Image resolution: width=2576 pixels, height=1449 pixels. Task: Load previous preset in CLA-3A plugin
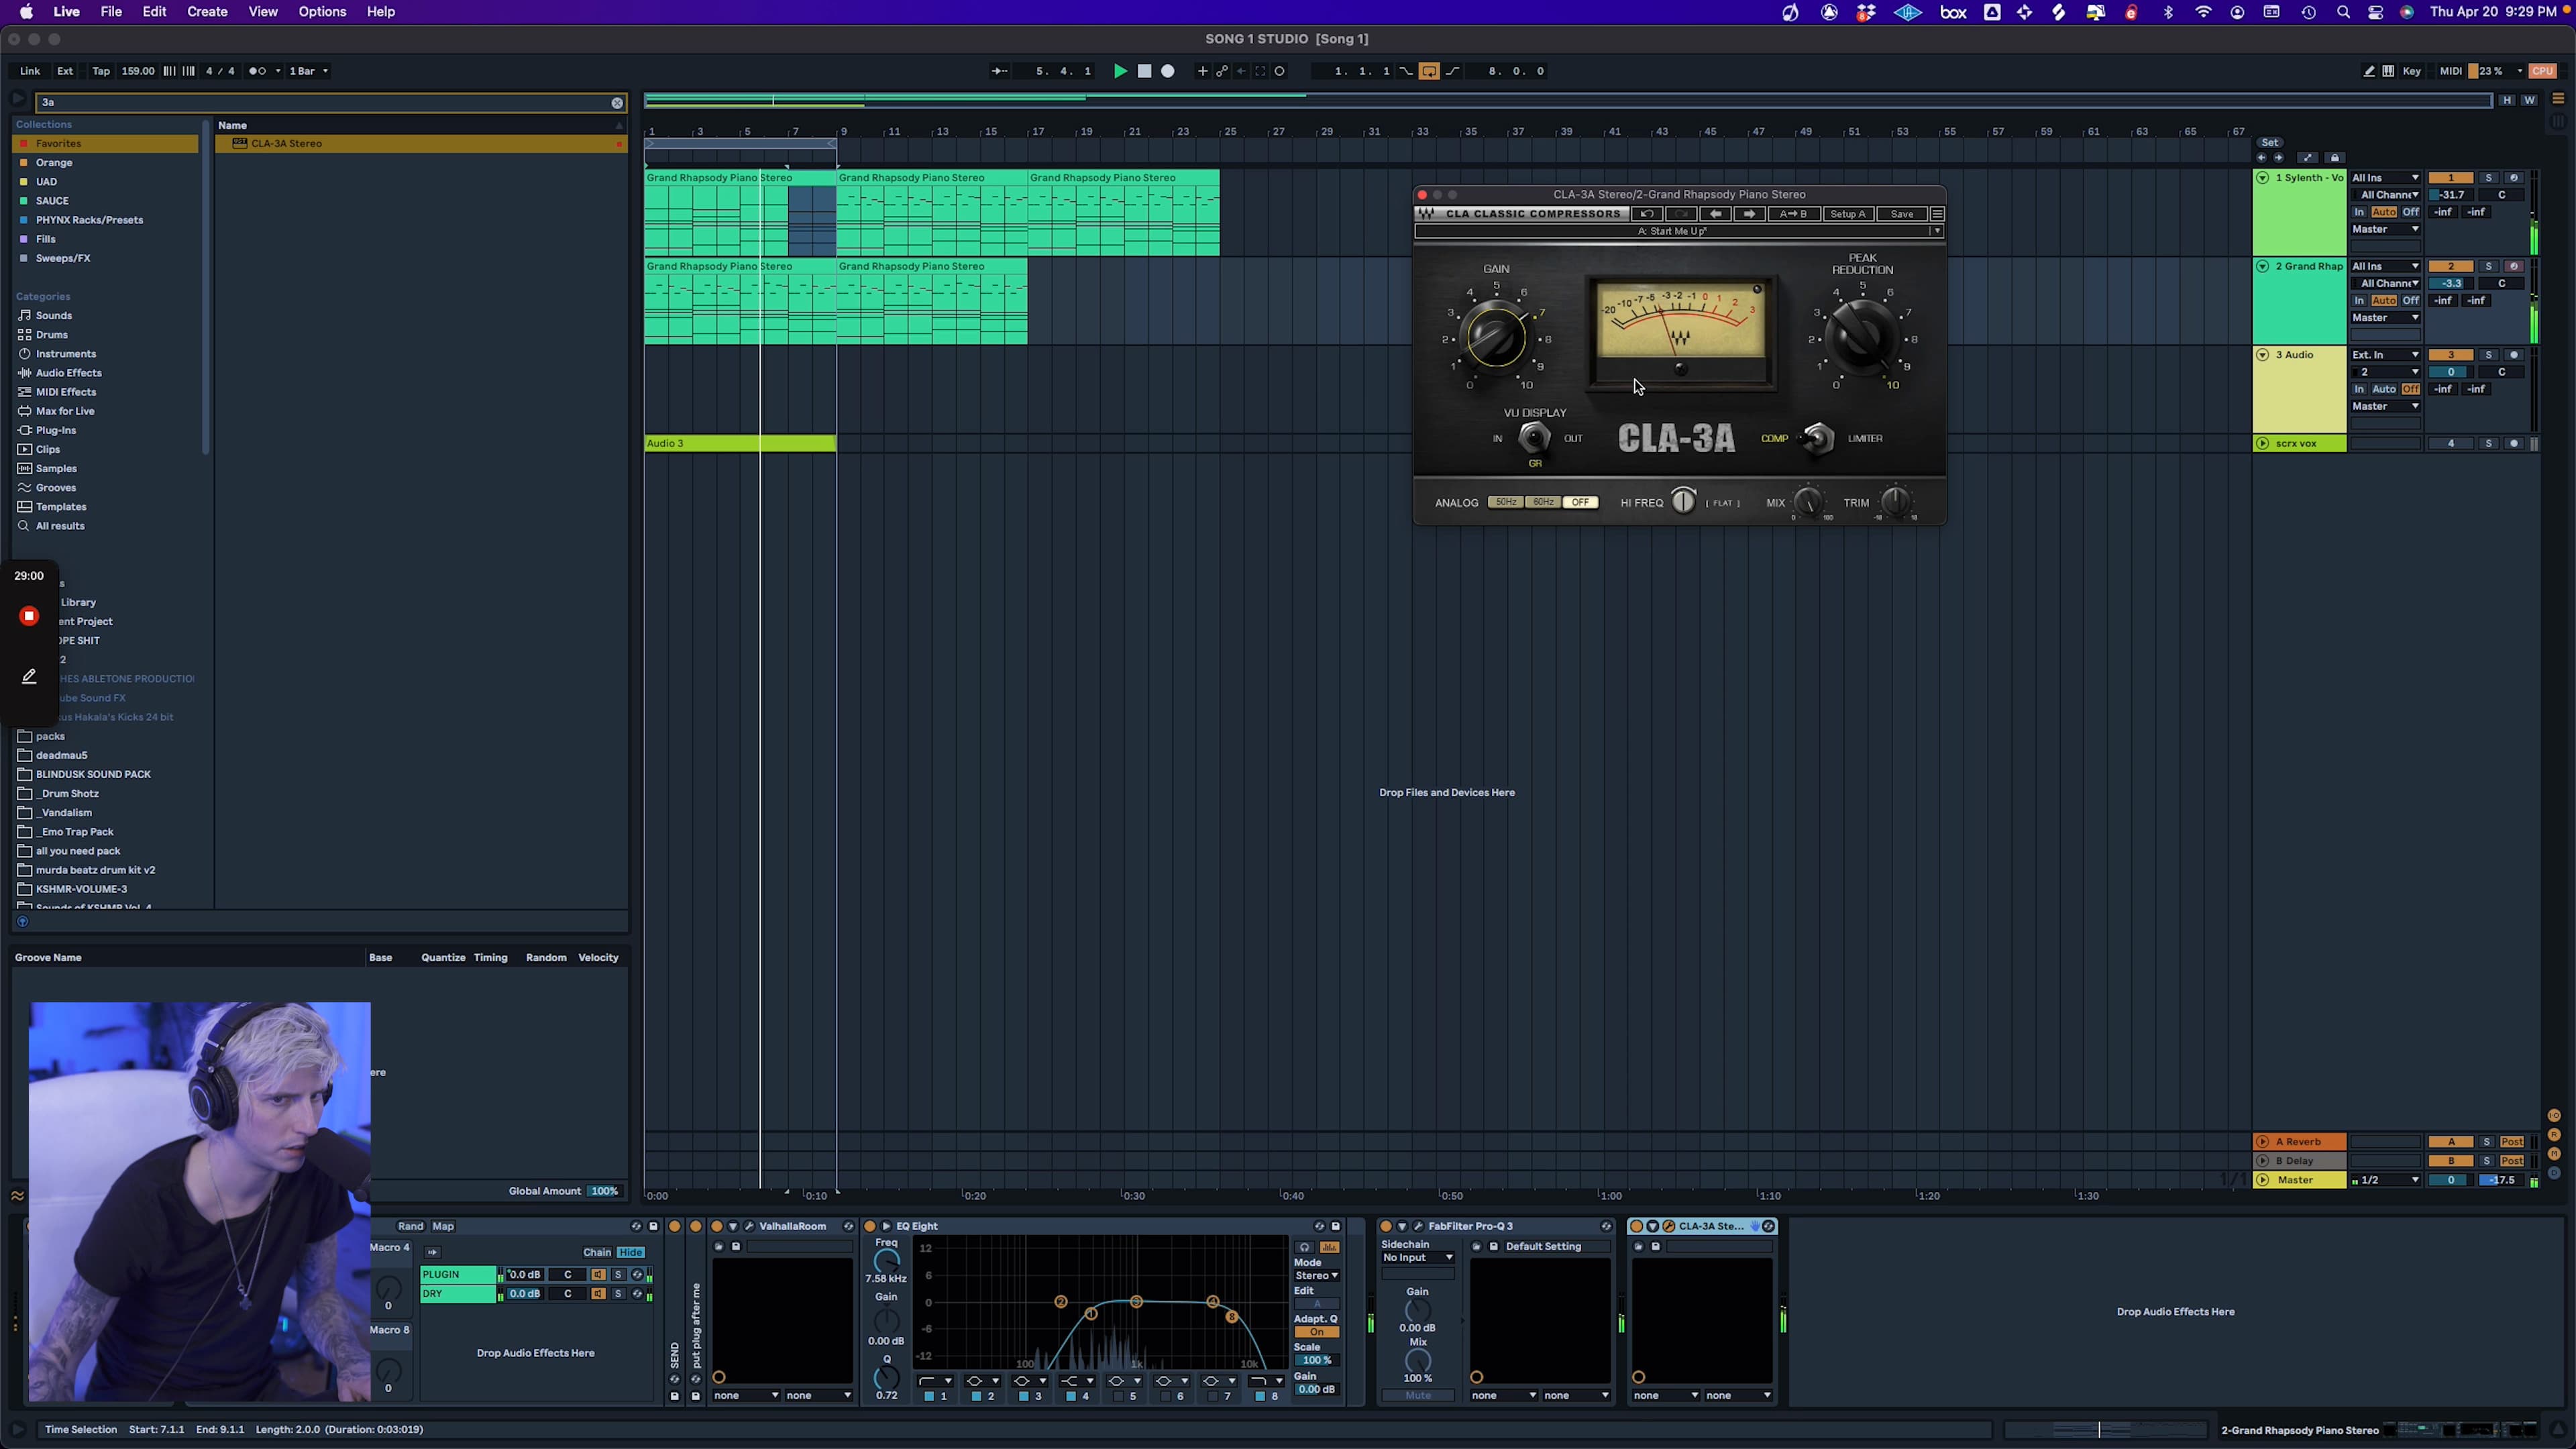(1716, 214)
